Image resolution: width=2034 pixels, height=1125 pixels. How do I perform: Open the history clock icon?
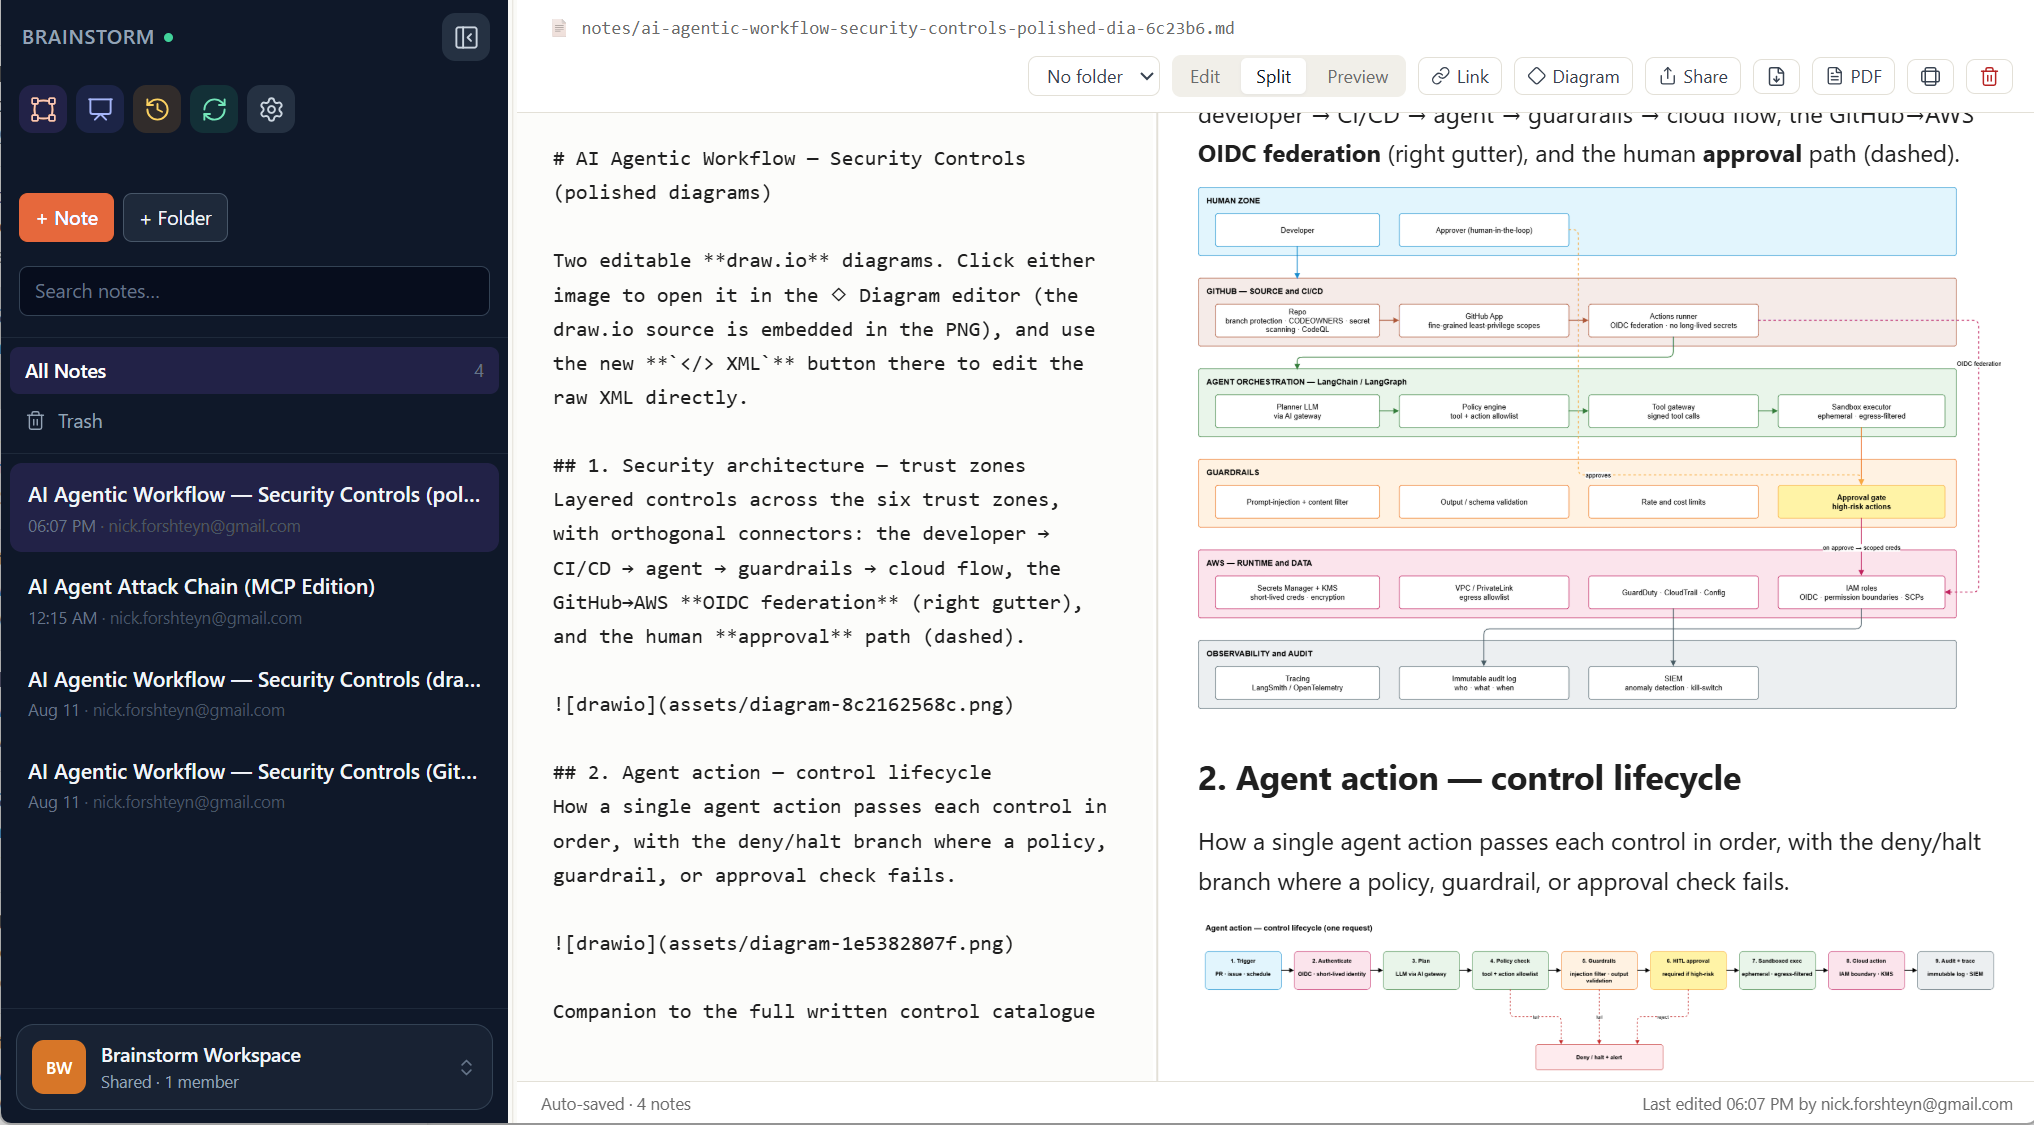point(157,109)
